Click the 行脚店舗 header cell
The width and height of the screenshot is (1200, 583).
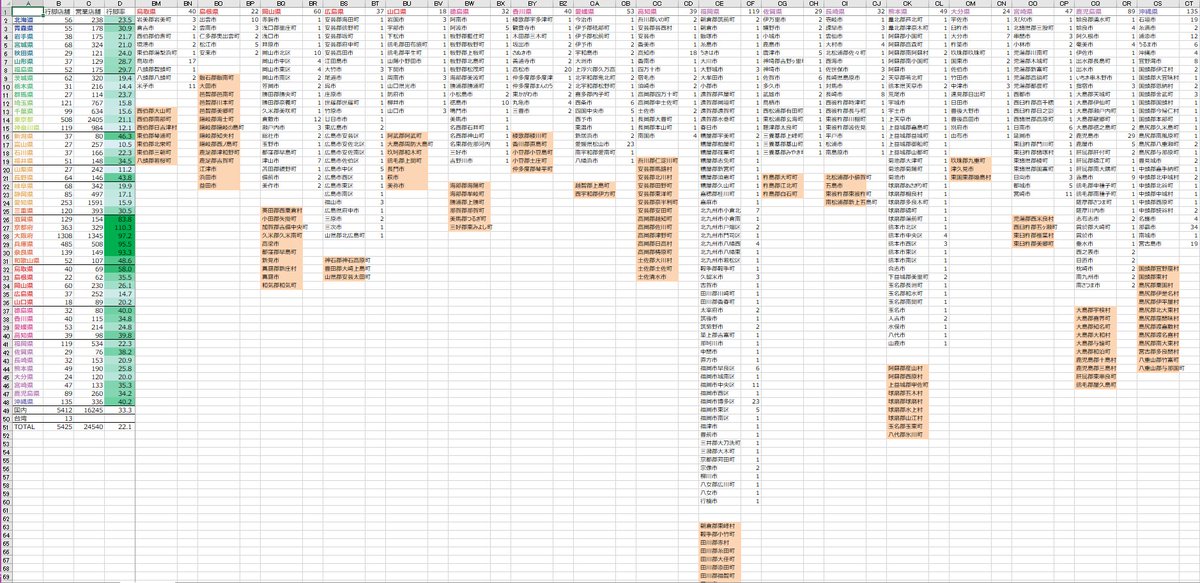59,11
